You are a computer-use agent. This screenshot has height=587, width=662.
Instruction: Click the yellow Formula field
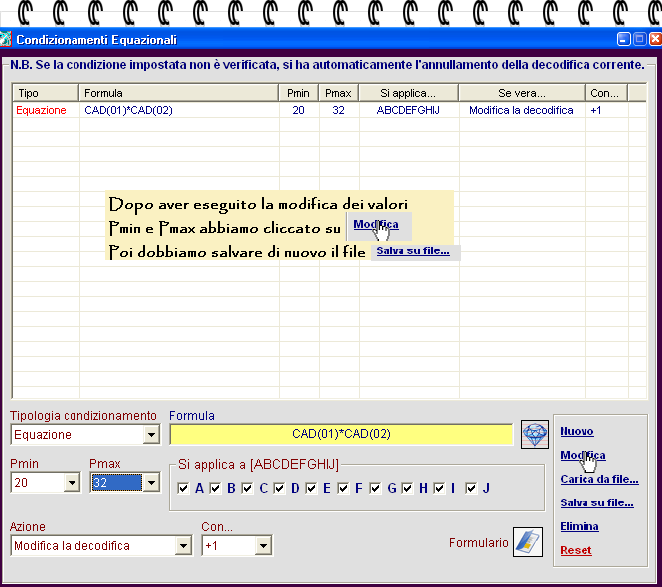point(341,434)
